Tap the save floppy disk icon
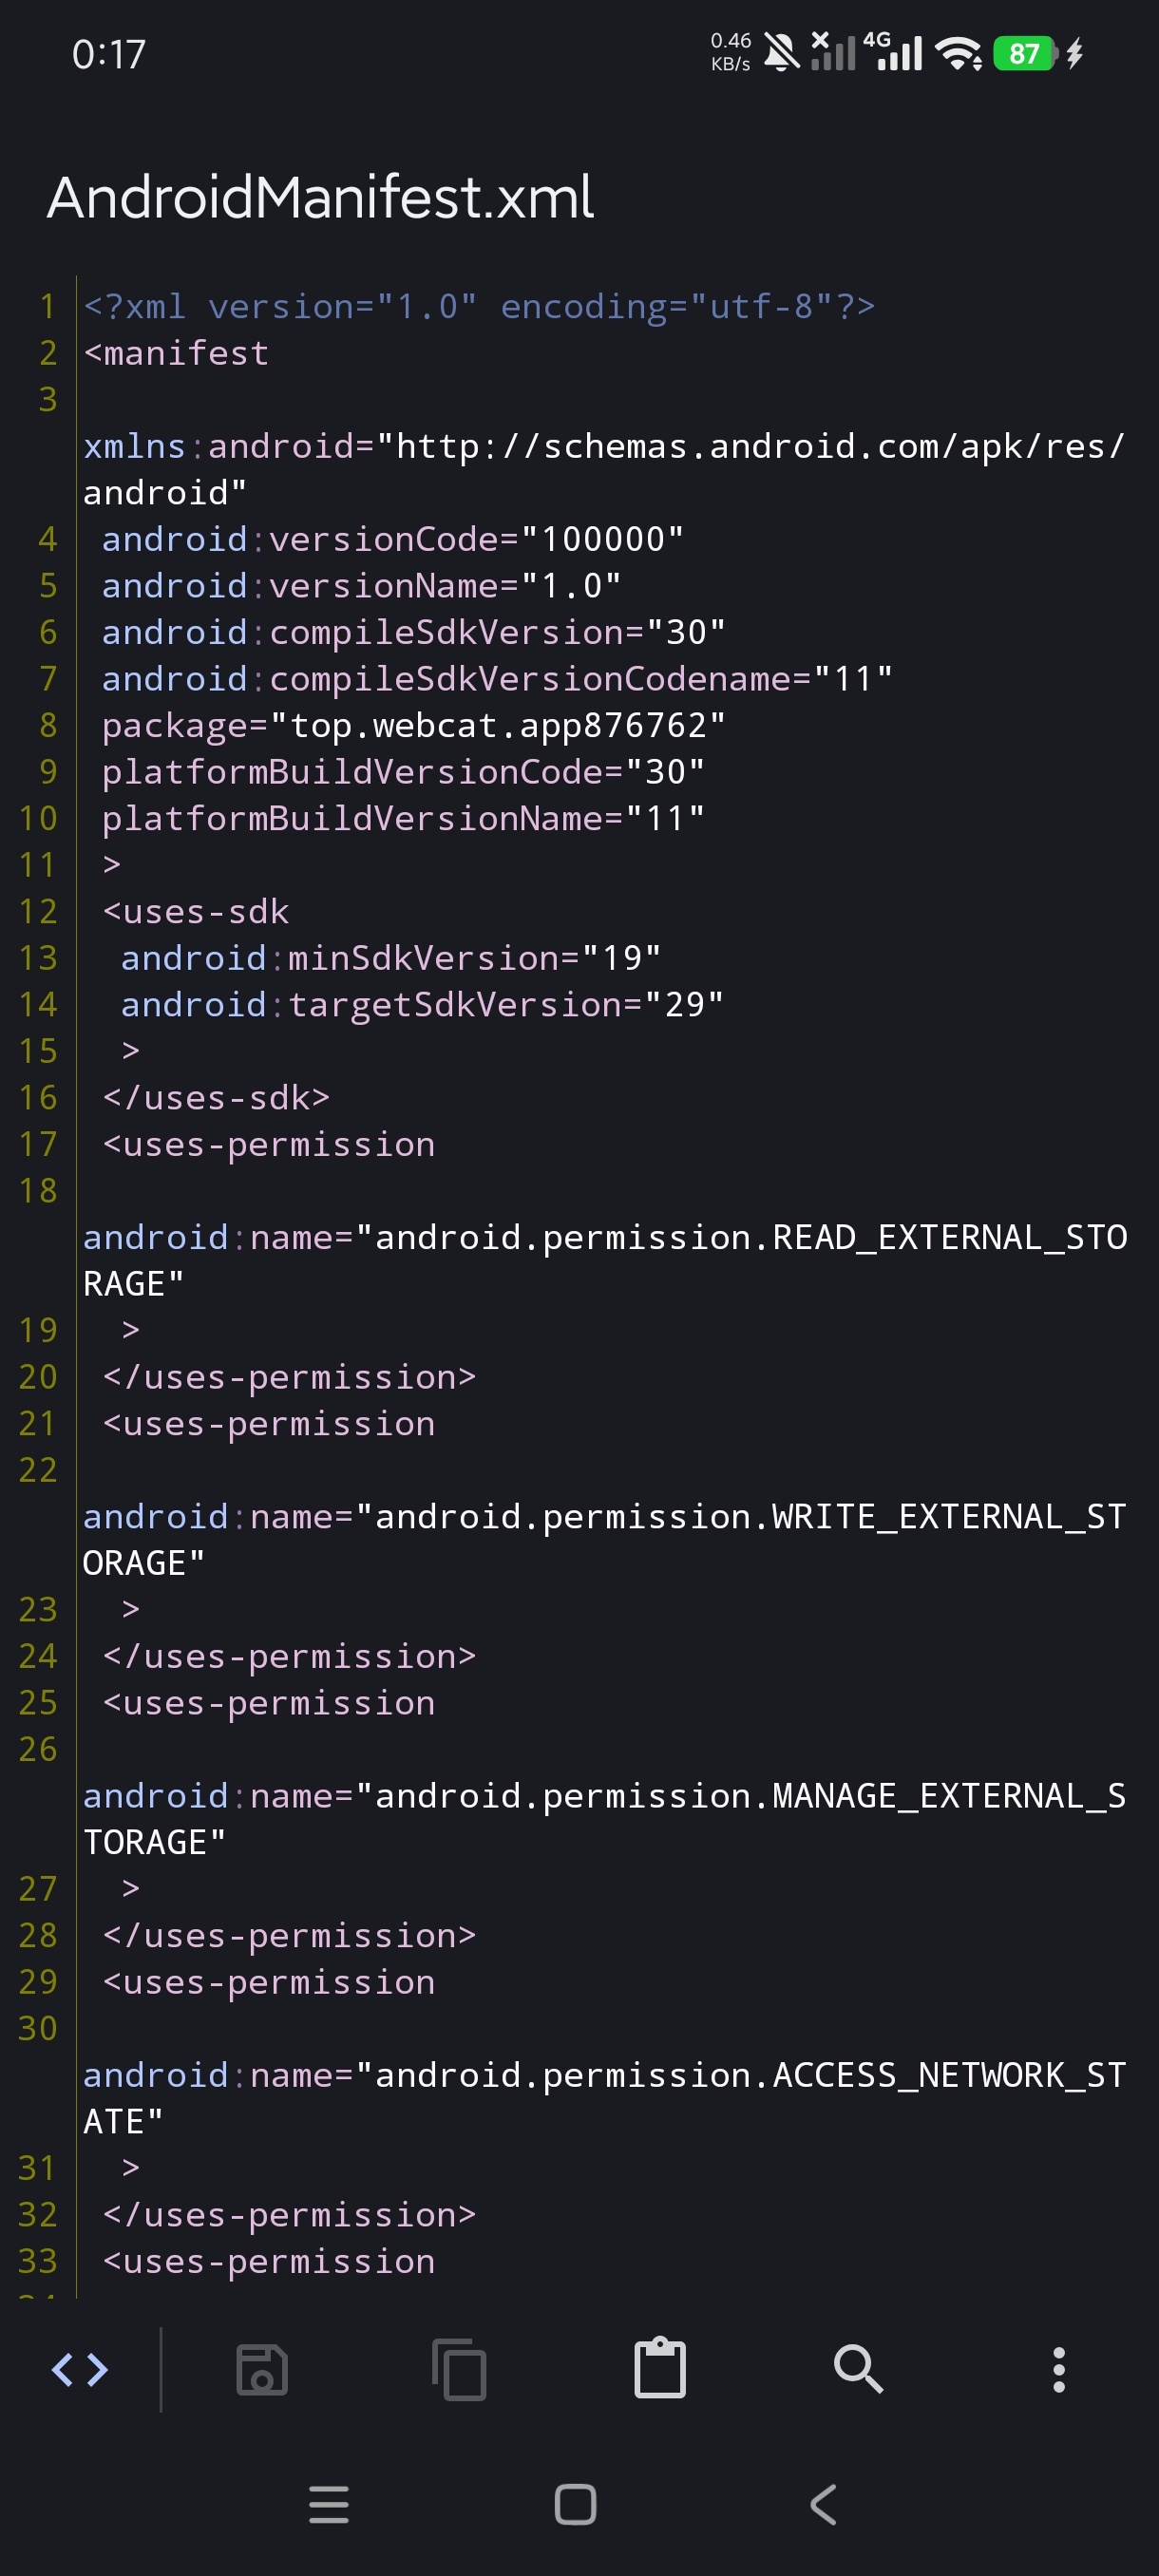The height and width of the screenshot is (2576, 1159). 262,2369
